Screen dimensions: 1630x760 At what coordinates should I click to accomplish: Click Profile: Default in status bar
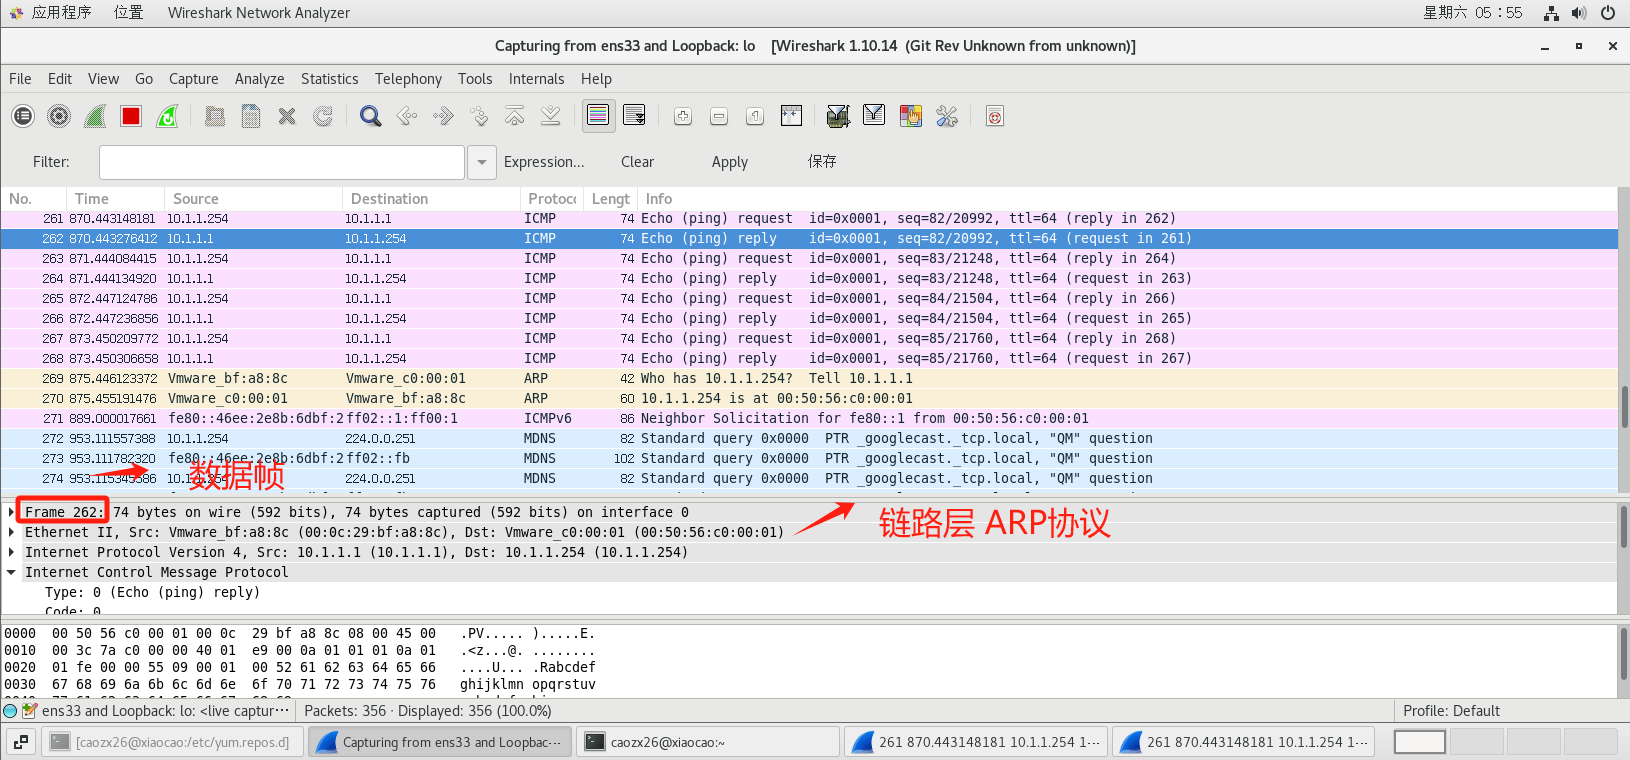1451,711
